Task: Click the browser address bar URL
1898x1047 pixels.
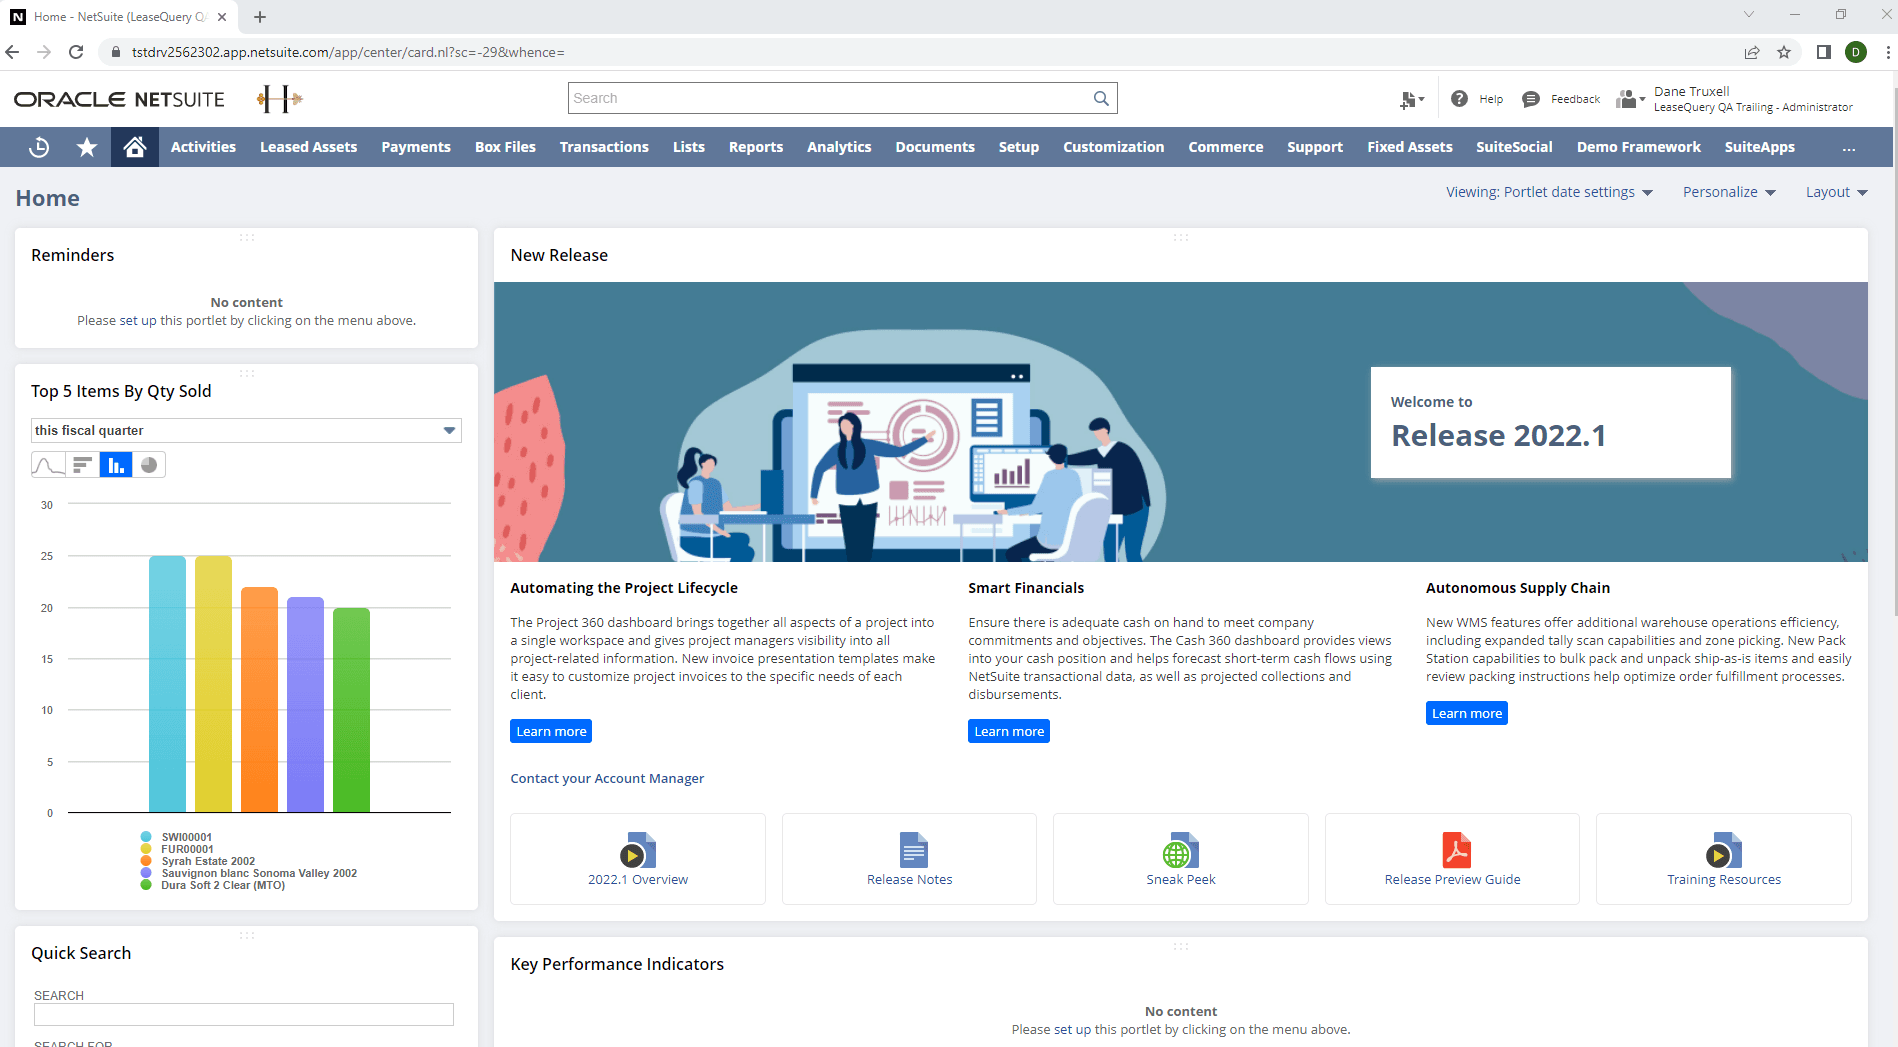Action: coord(348,52)
